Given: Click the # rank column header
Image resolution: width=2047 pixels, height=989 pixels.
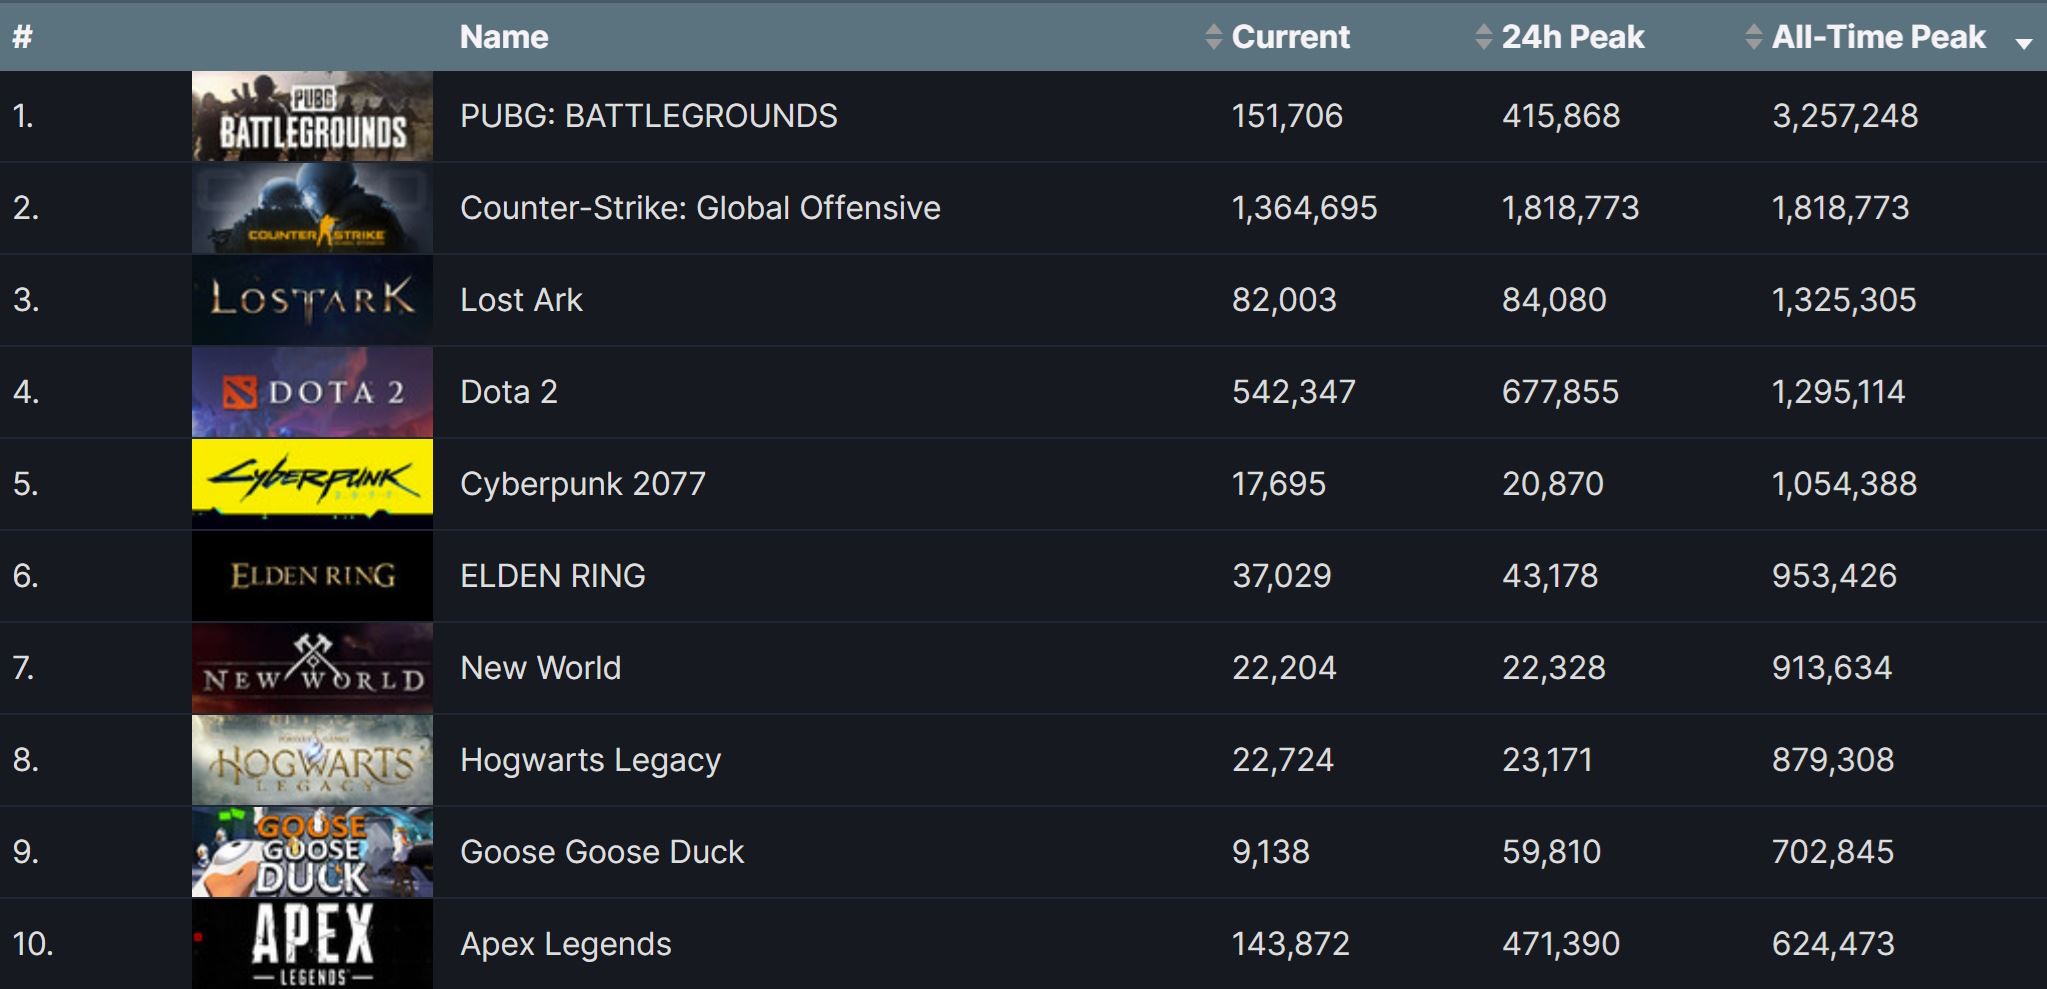Looking at the screenshot, I should coord(22,37).
